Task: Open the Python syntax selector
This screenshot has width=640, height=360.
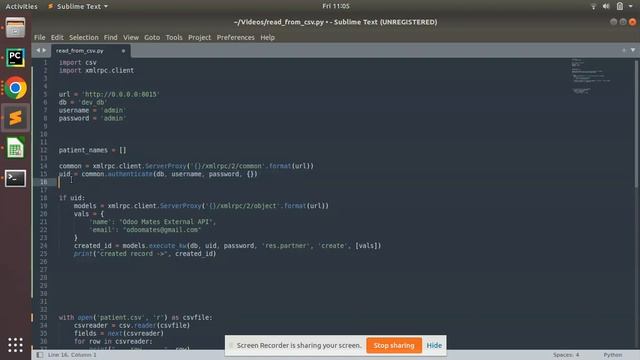Action: pos(613,355)
